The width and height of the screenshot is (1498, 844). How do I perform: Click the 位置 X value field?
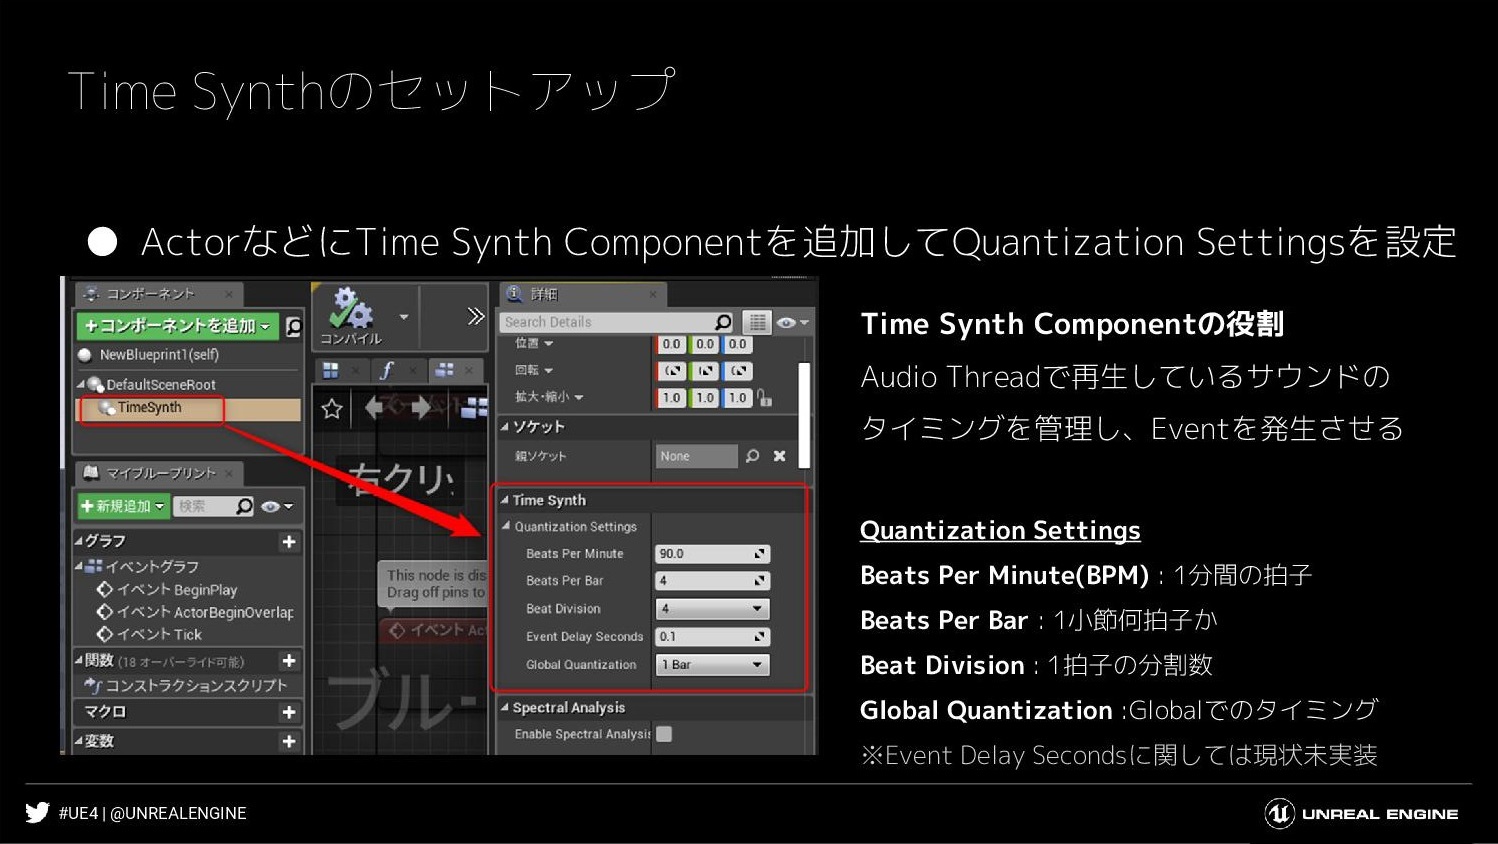[671, 344]
